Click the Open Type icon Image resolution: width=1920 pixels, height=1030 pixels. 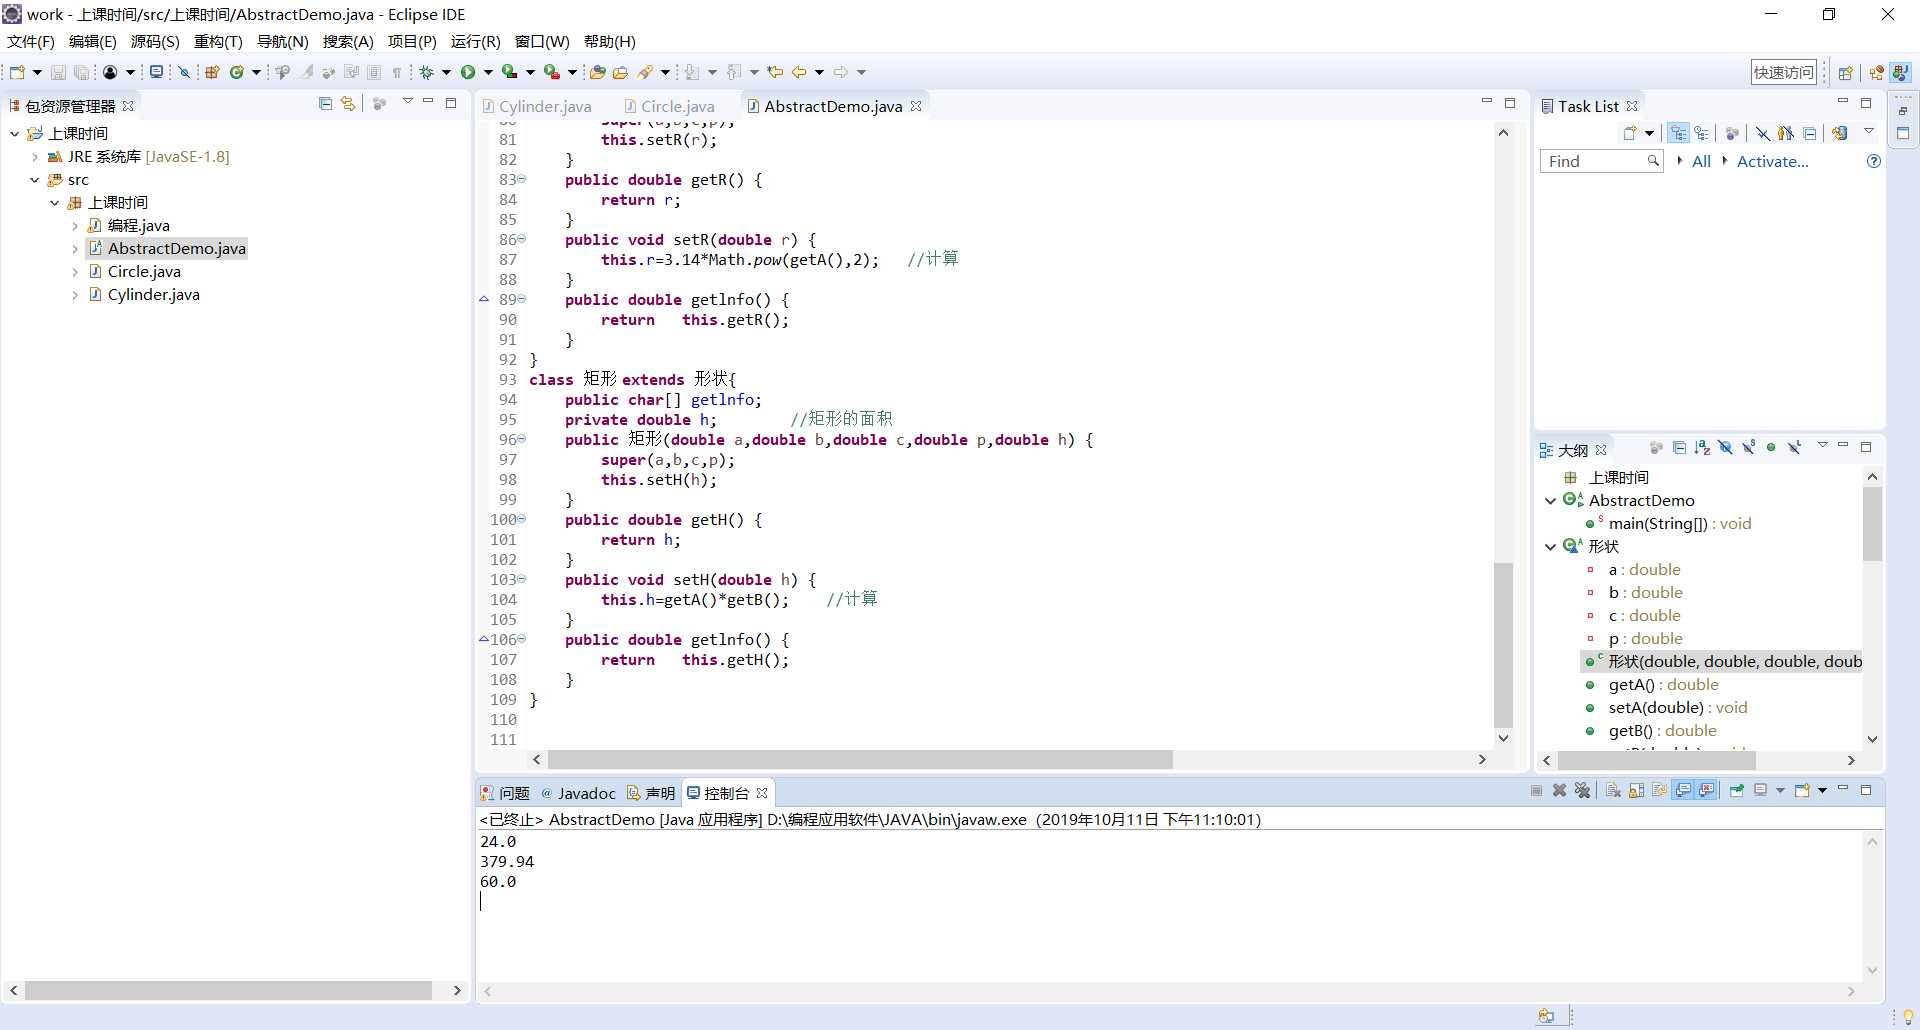pos(597,72)
